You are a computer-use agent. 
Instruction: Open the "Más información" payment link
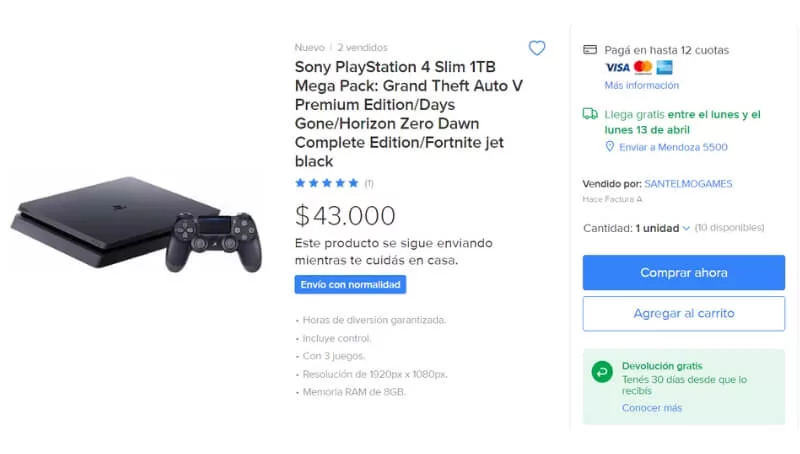[641, 86]
